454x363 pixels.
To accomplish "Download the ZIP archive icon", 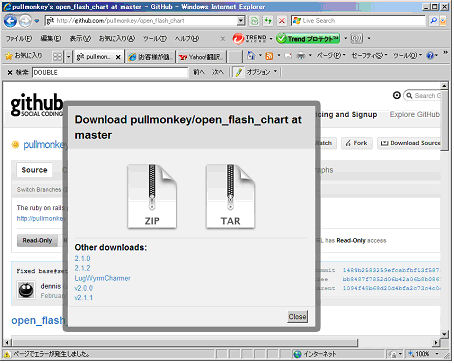I will click(152, 196).
